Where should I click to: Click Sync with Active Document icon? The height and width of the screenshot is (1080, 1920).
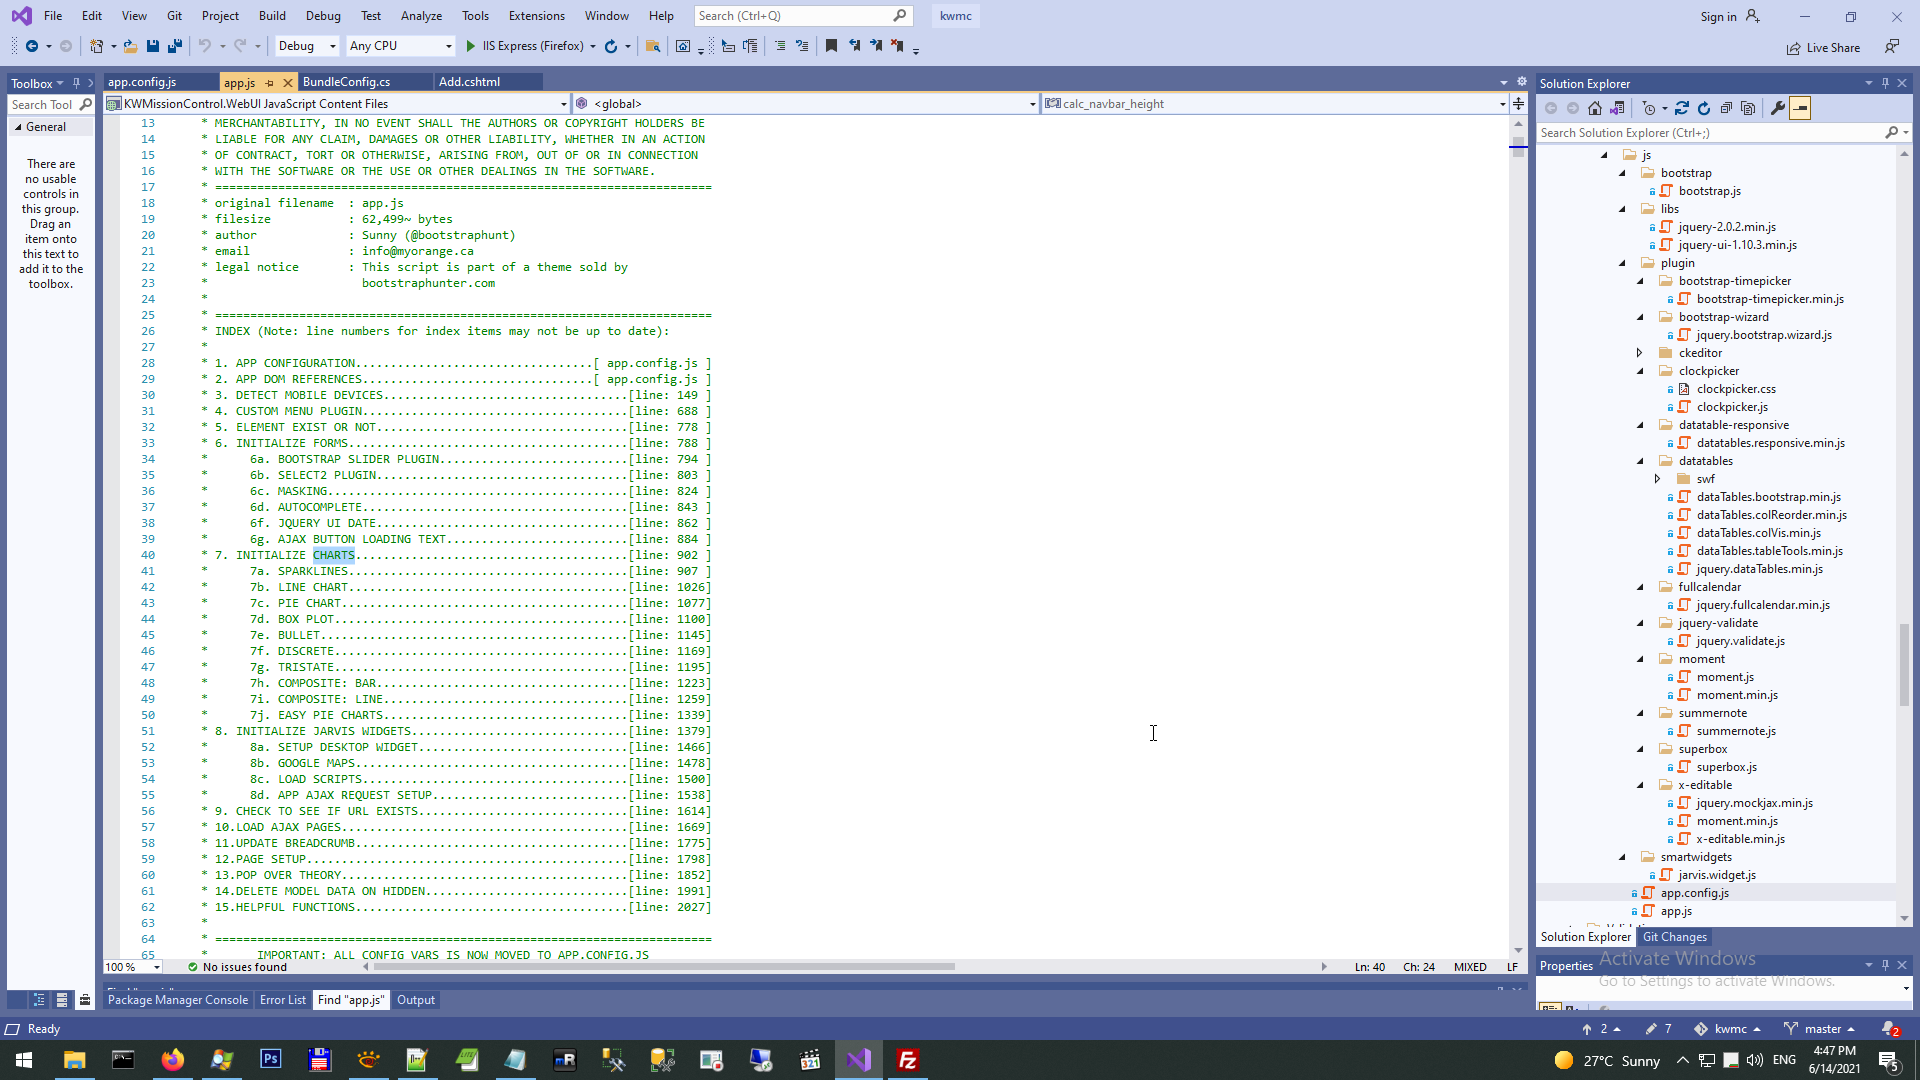click(x=1682, y=108)
